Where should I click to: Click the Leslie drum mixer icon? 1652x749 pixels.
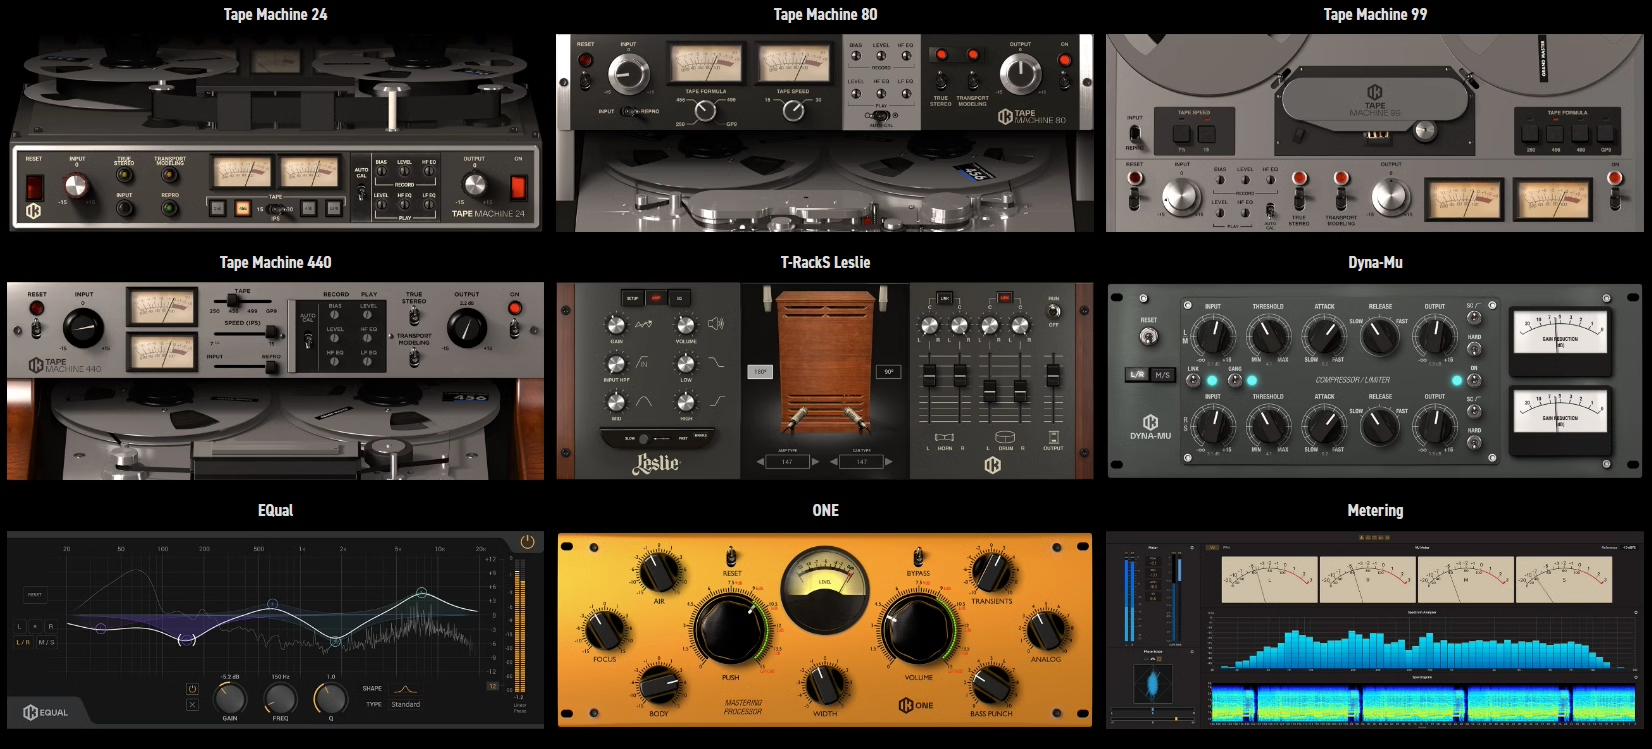click(x=1005, y=438)
